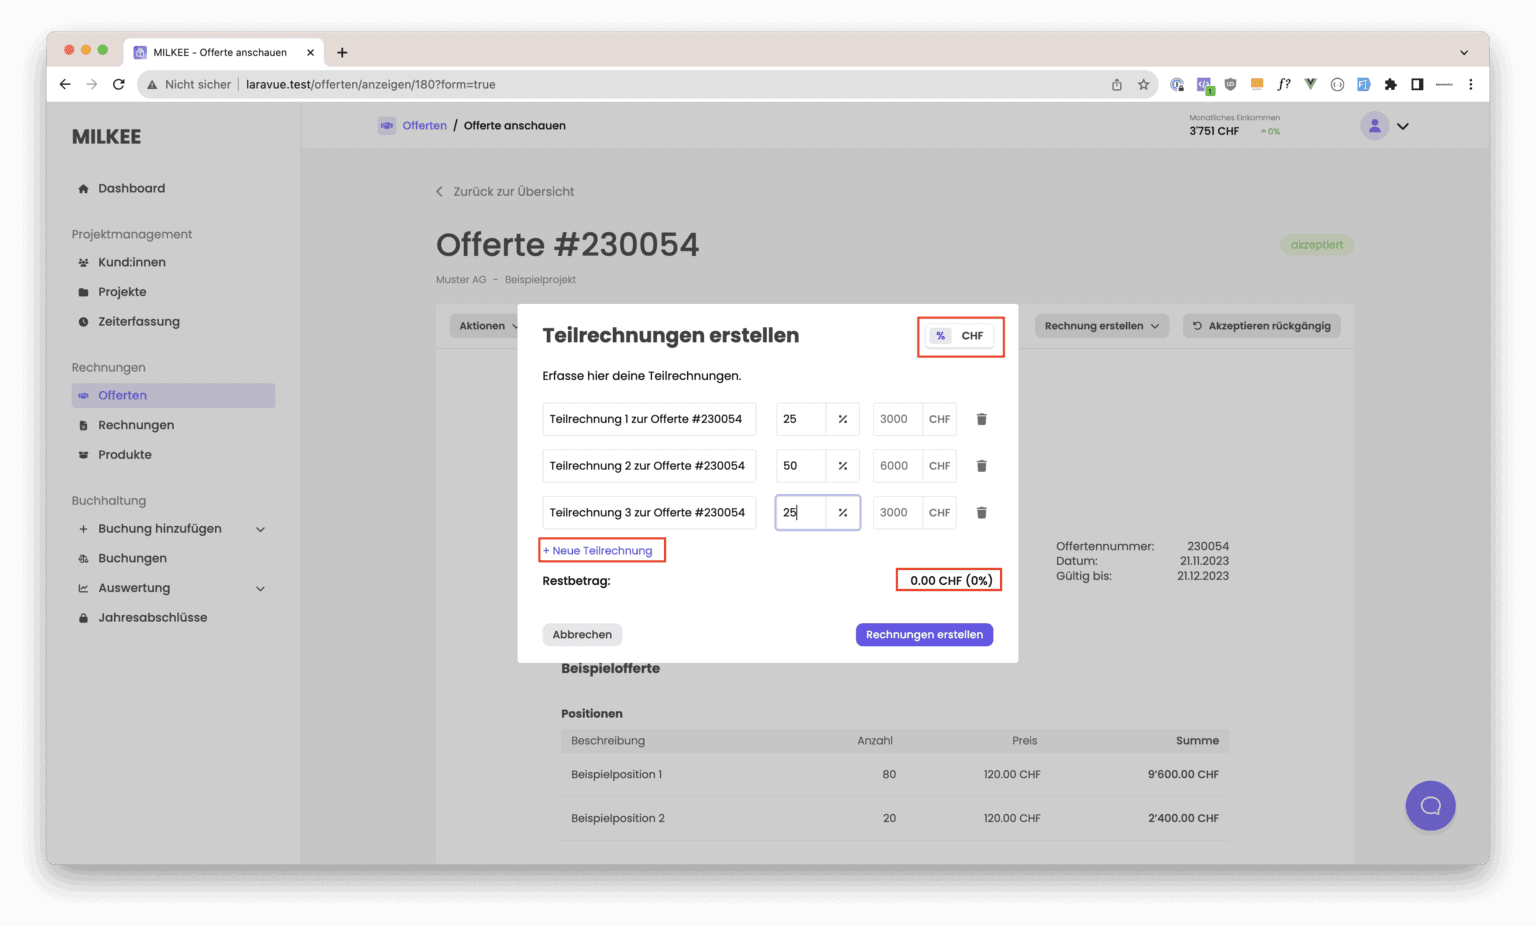Open Rechnung erstellen dropdown
1536x926 pixels.
click(x=1101, y=326)
